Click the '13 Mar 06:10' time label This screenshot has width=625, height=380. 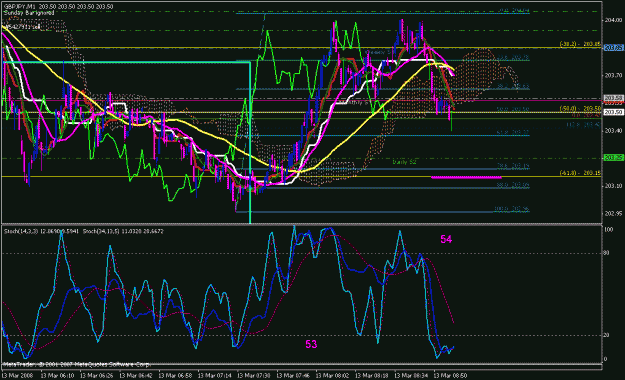(x=57, y=376)
